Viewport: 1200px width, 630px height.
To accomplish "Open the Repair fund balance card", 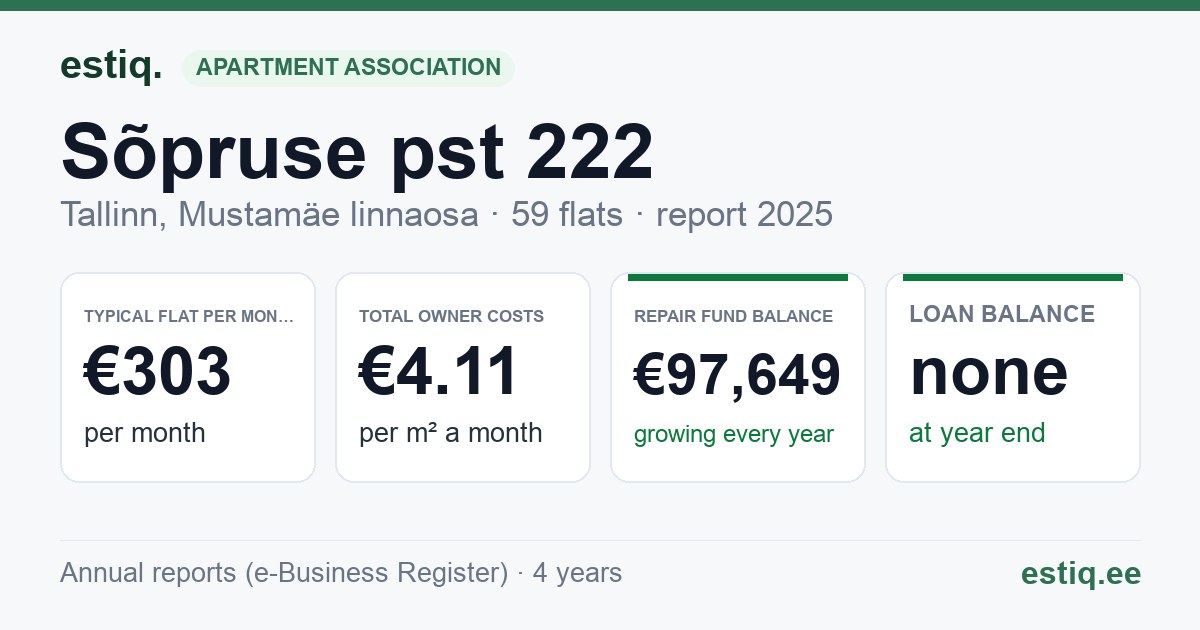I will click(738, 377).
